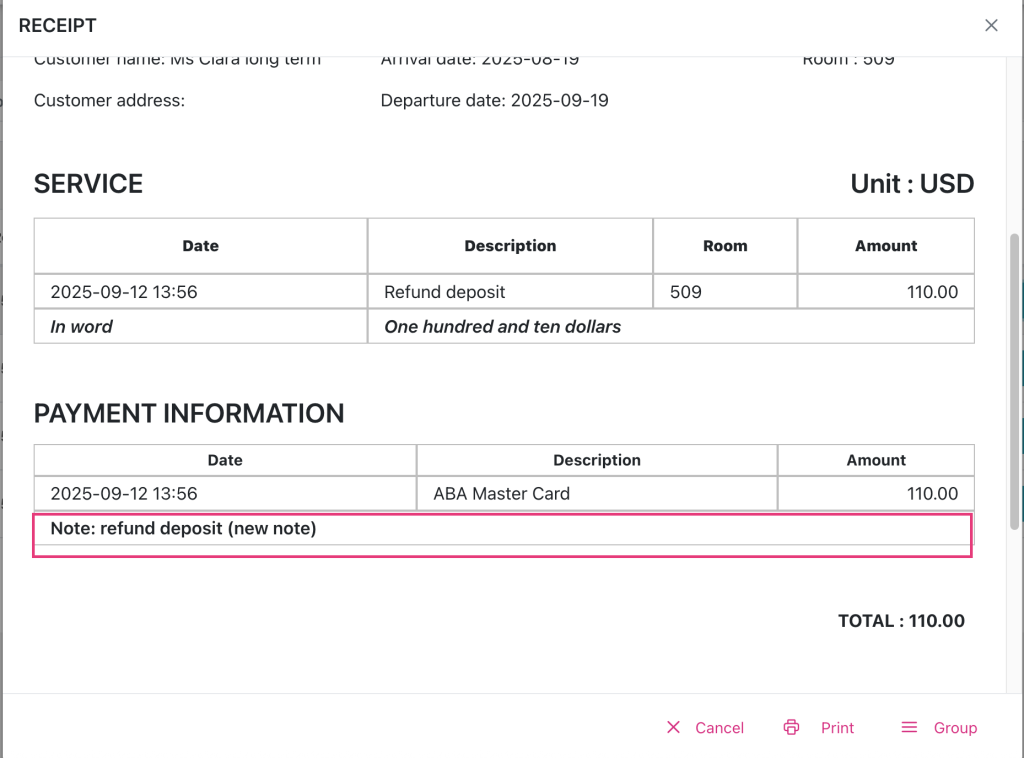
Task: Click the printer icon in the footer
Action: tap(791, 727)
